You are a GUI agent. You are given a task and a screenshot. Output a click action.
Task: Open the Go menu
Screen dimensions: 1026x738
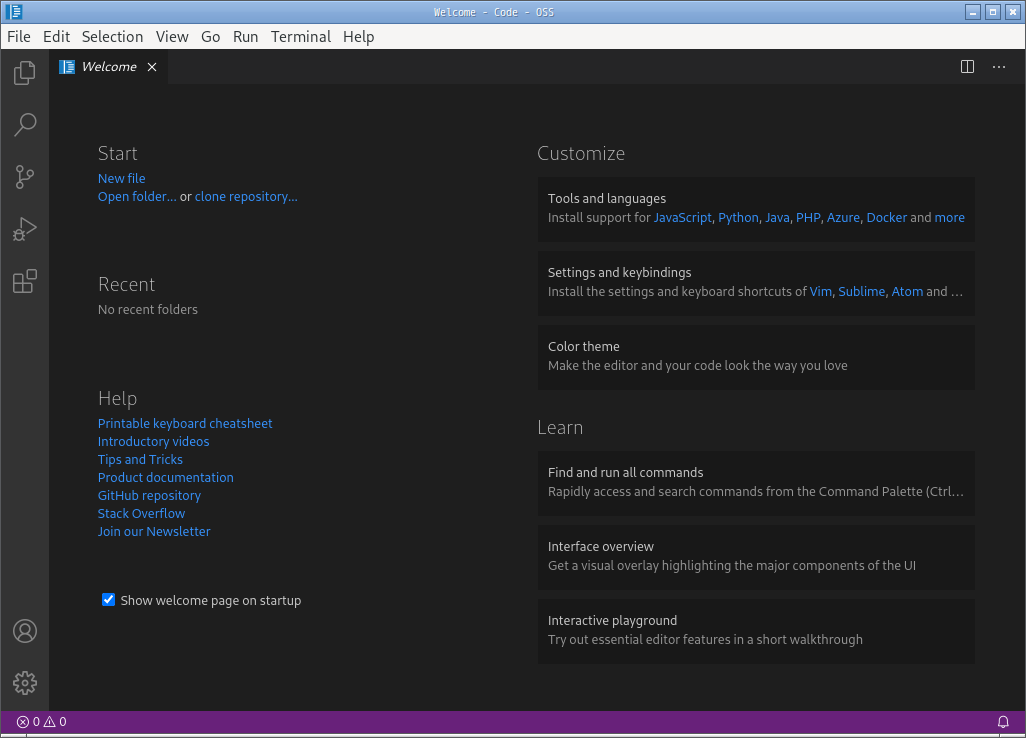click(210, 37)
